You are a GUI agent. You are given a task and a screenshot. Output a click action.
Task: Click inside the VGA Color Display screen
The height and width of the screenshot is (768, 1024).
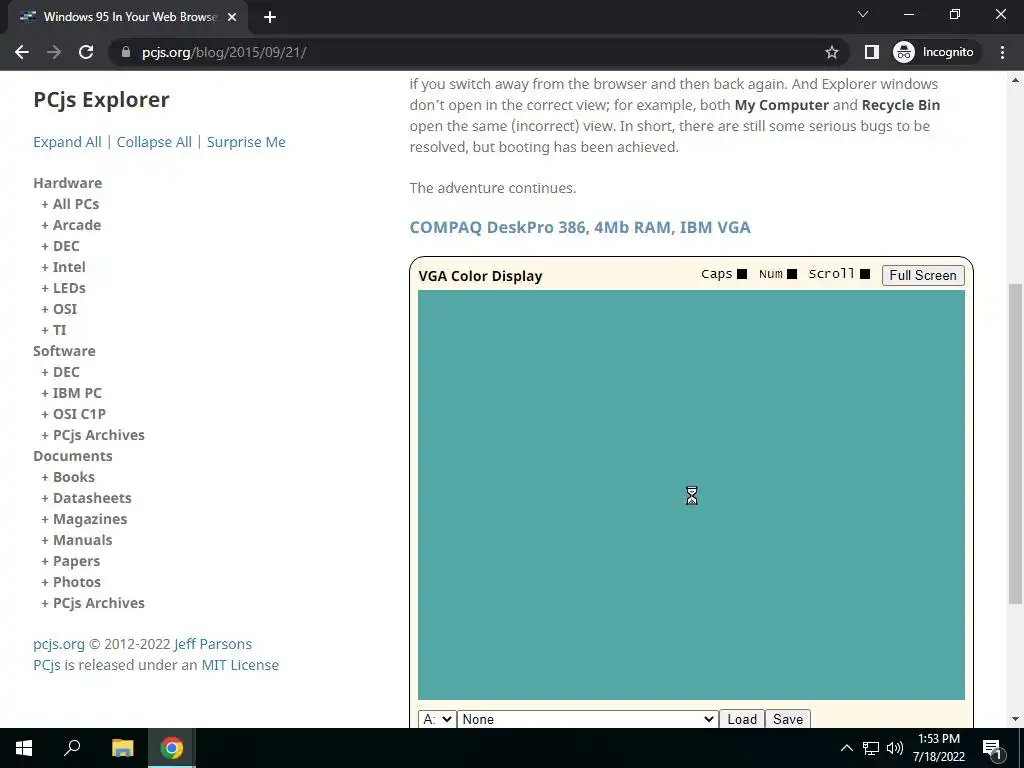[x=691, y=495]
